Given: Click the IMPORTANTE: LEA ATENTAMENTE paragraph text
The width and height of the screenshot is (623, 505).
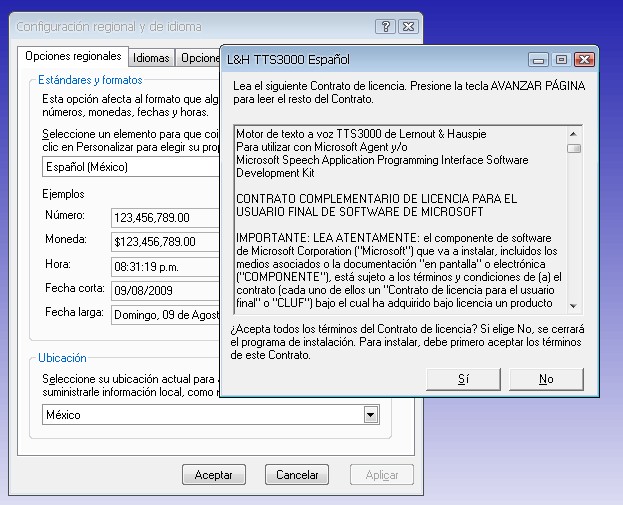Looking at the screenshot, I should coord(399,270).
